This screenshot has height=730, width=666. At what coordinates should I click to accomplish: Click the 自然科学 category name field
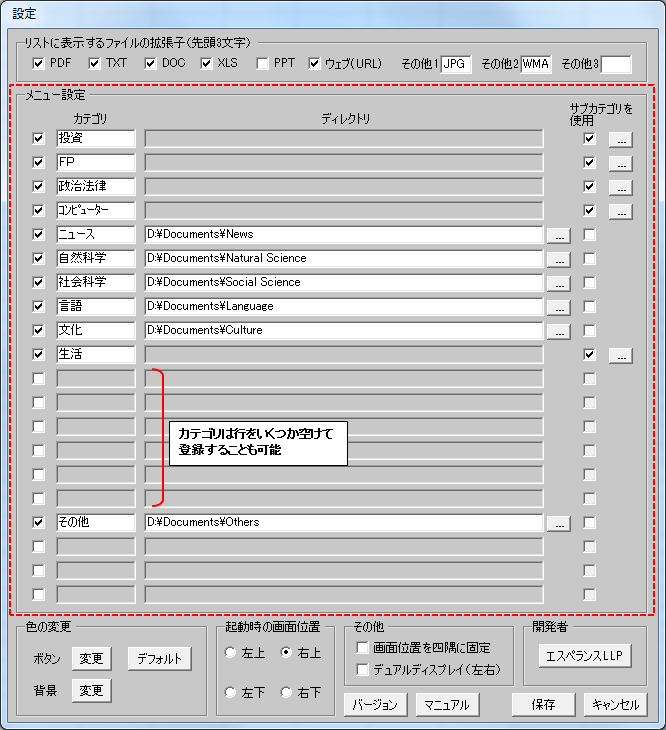coord(96,258)
